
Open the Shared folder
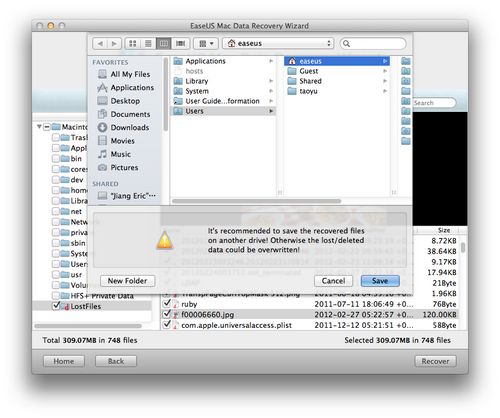[337, 81]
